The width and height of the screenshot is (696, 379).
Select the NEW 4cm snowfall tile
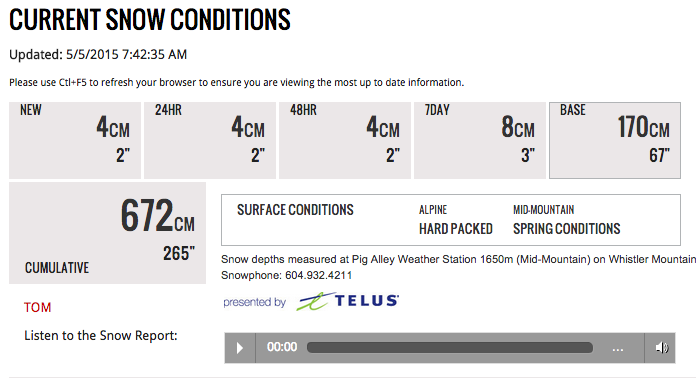coord(75,140)
